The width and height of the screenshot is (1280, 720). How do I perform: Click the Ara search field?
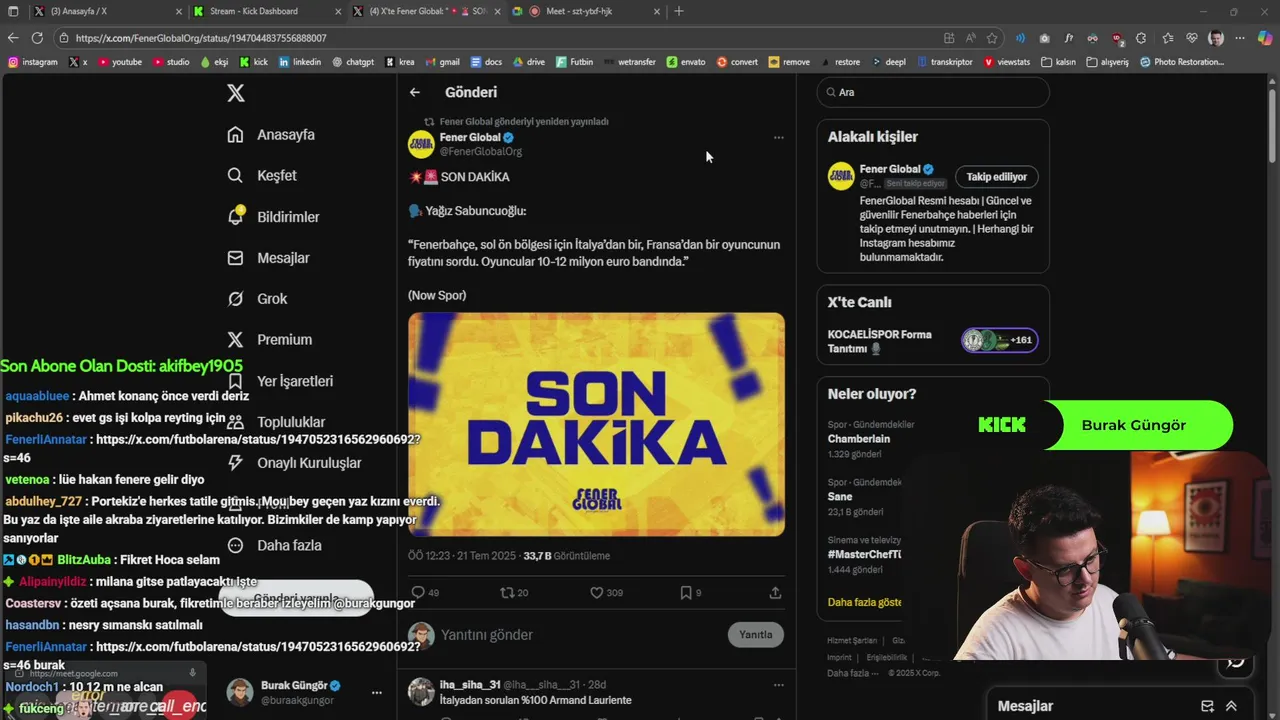(933, 92)
